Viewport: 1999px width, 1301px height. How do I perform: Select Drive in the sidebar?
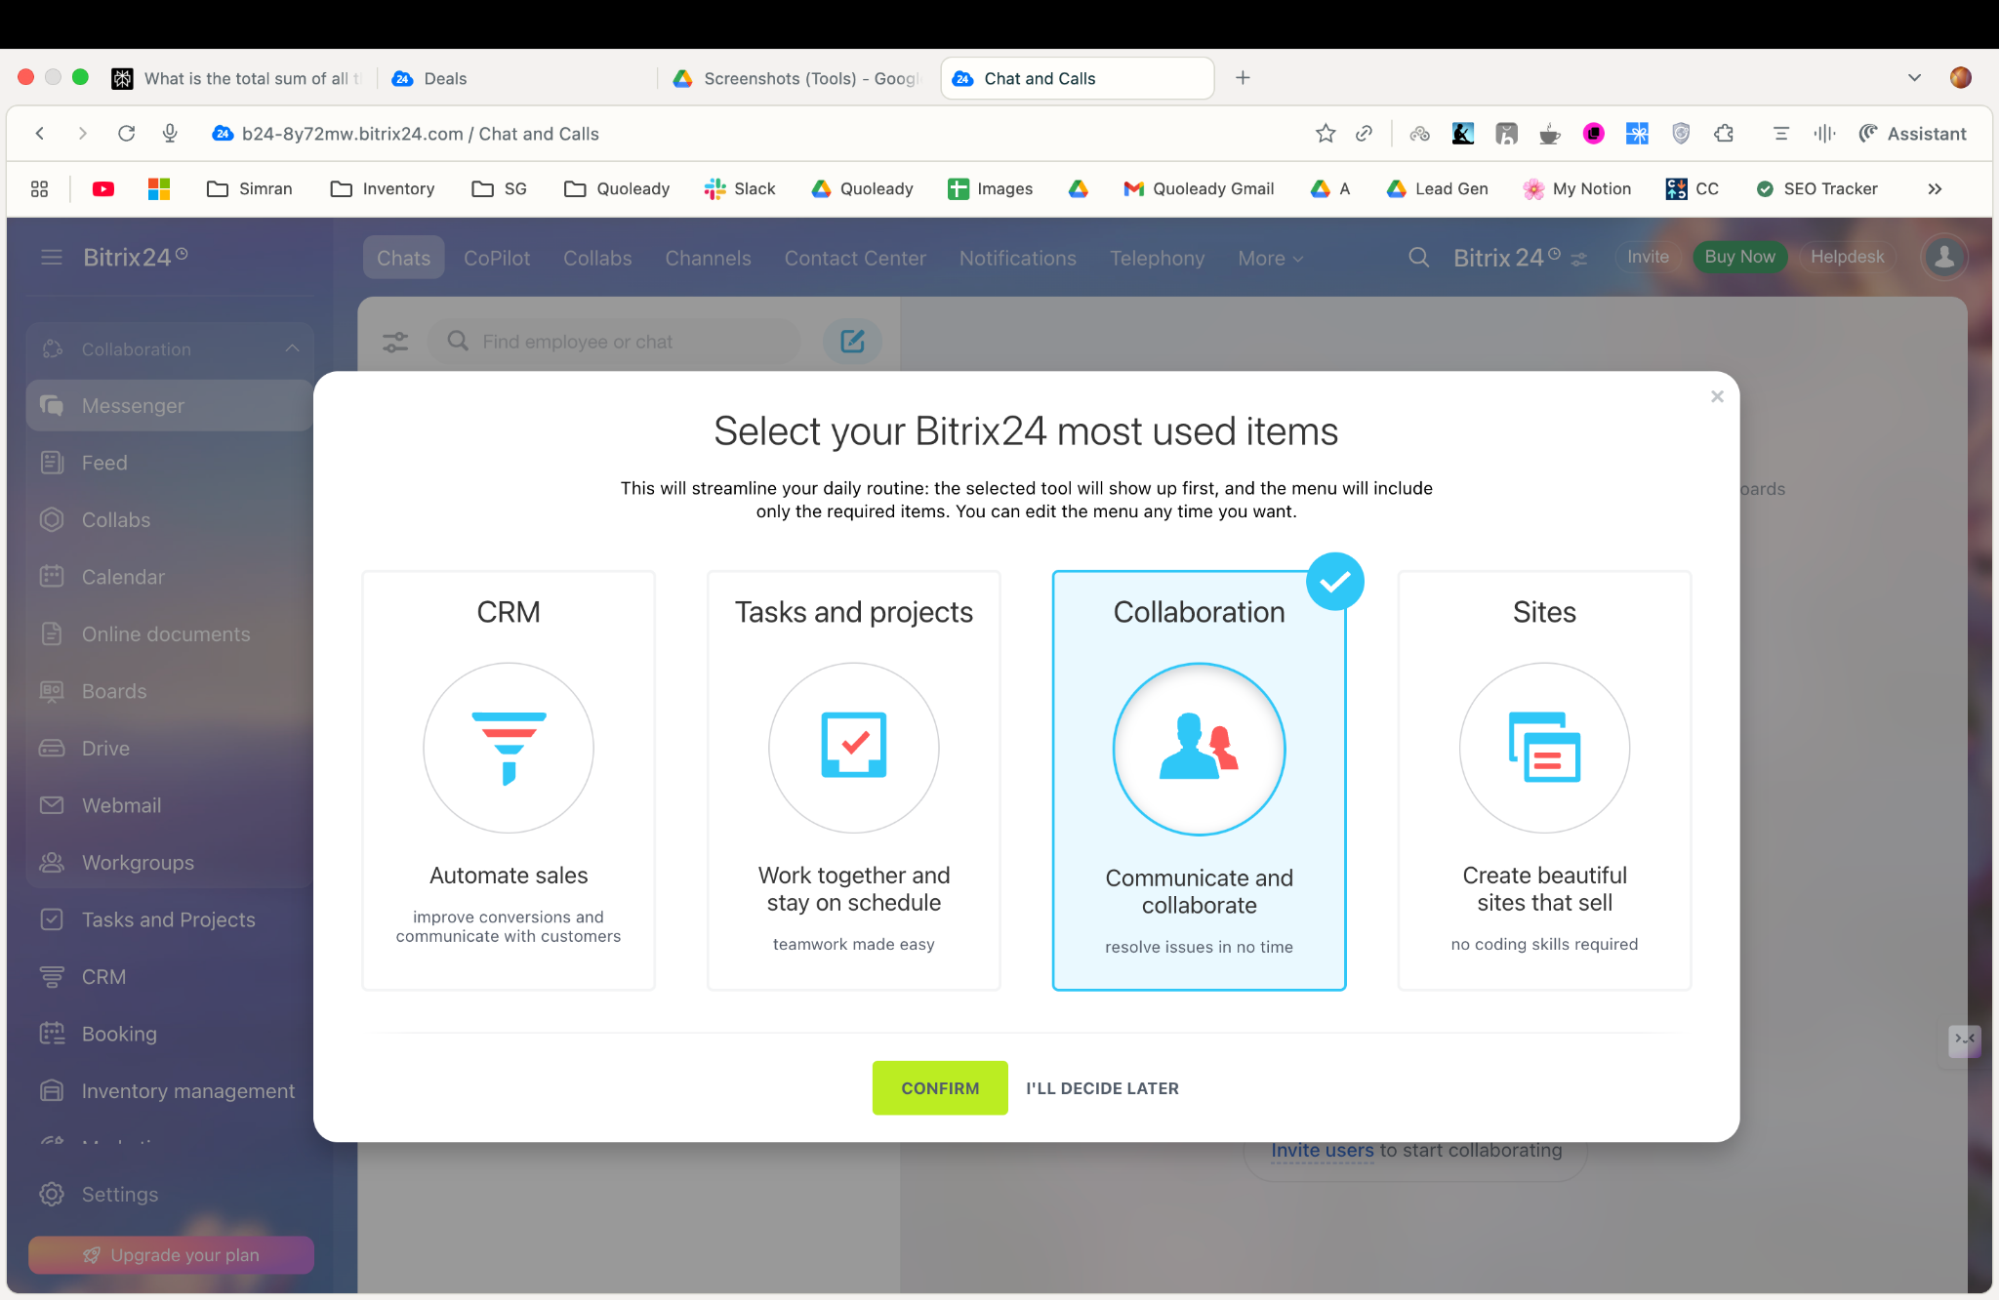click(105, 748)
